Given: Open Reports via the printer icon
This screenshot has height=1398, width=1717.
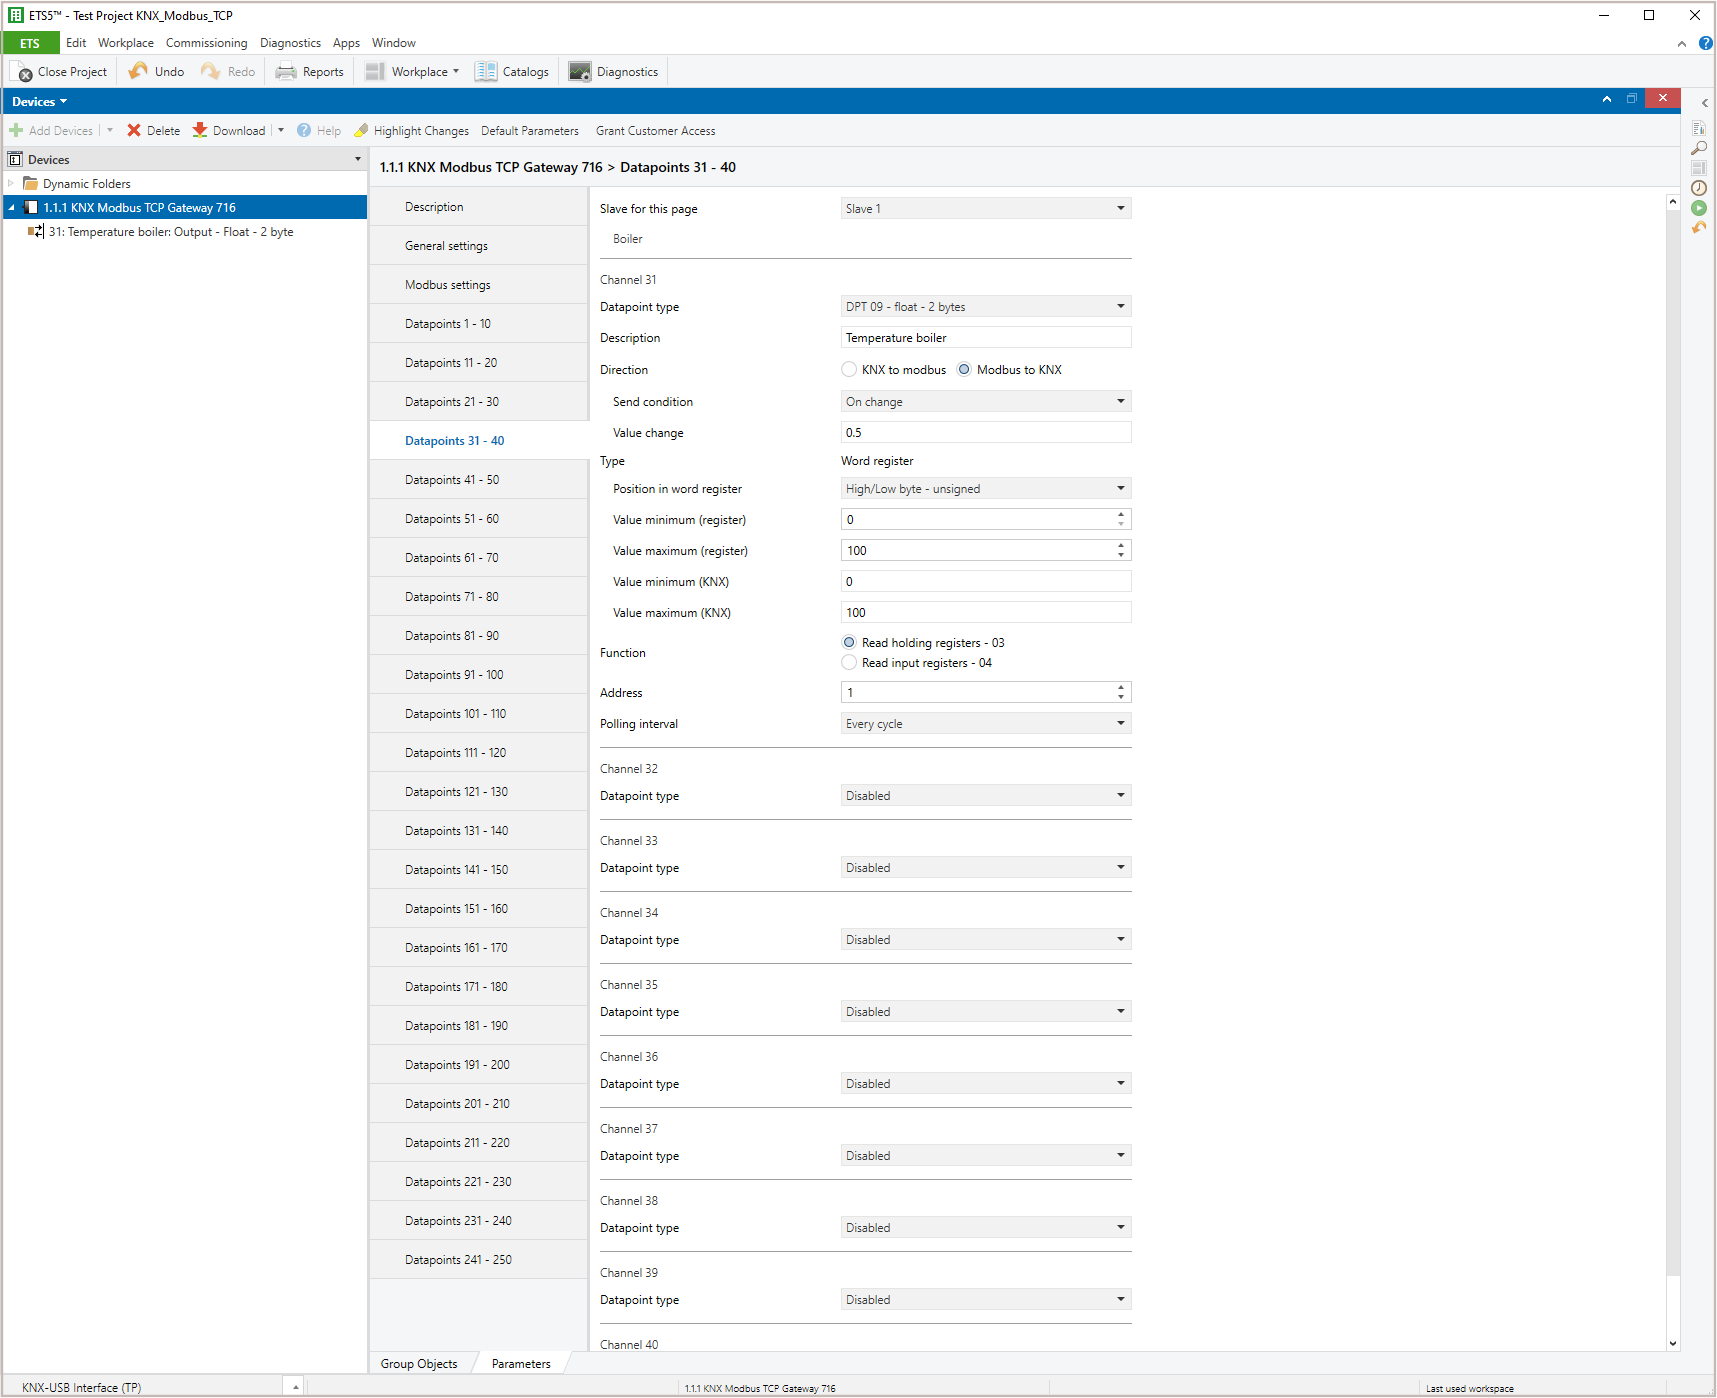Looking at the screenshot, I should pyautogui.click(x=286, y=71).
